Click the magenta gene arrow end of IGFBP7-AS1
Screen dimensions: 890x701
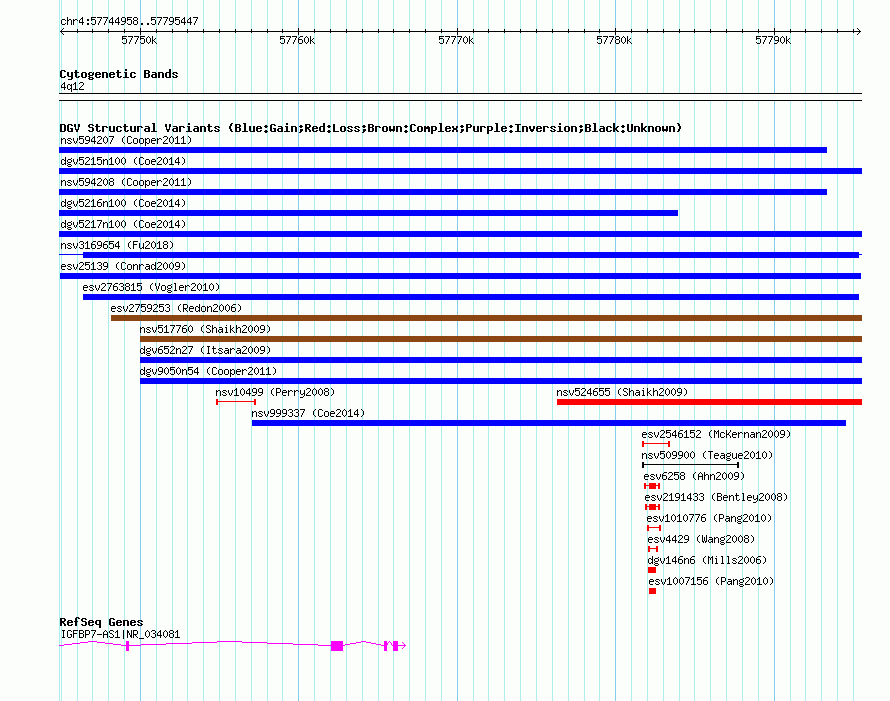pyautogui.click(x=402, y=645)
